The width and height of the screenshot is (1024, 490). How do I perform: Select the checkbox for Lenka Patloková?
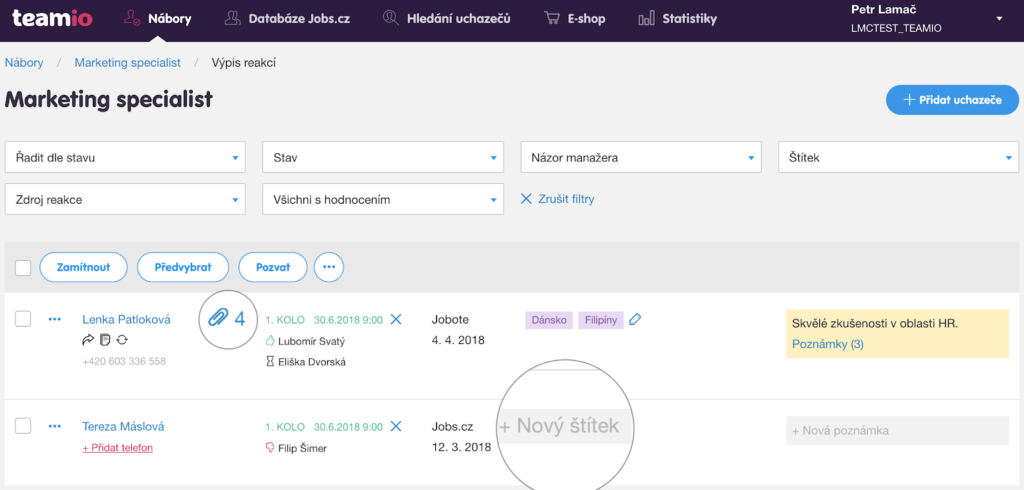coord(23,319)
